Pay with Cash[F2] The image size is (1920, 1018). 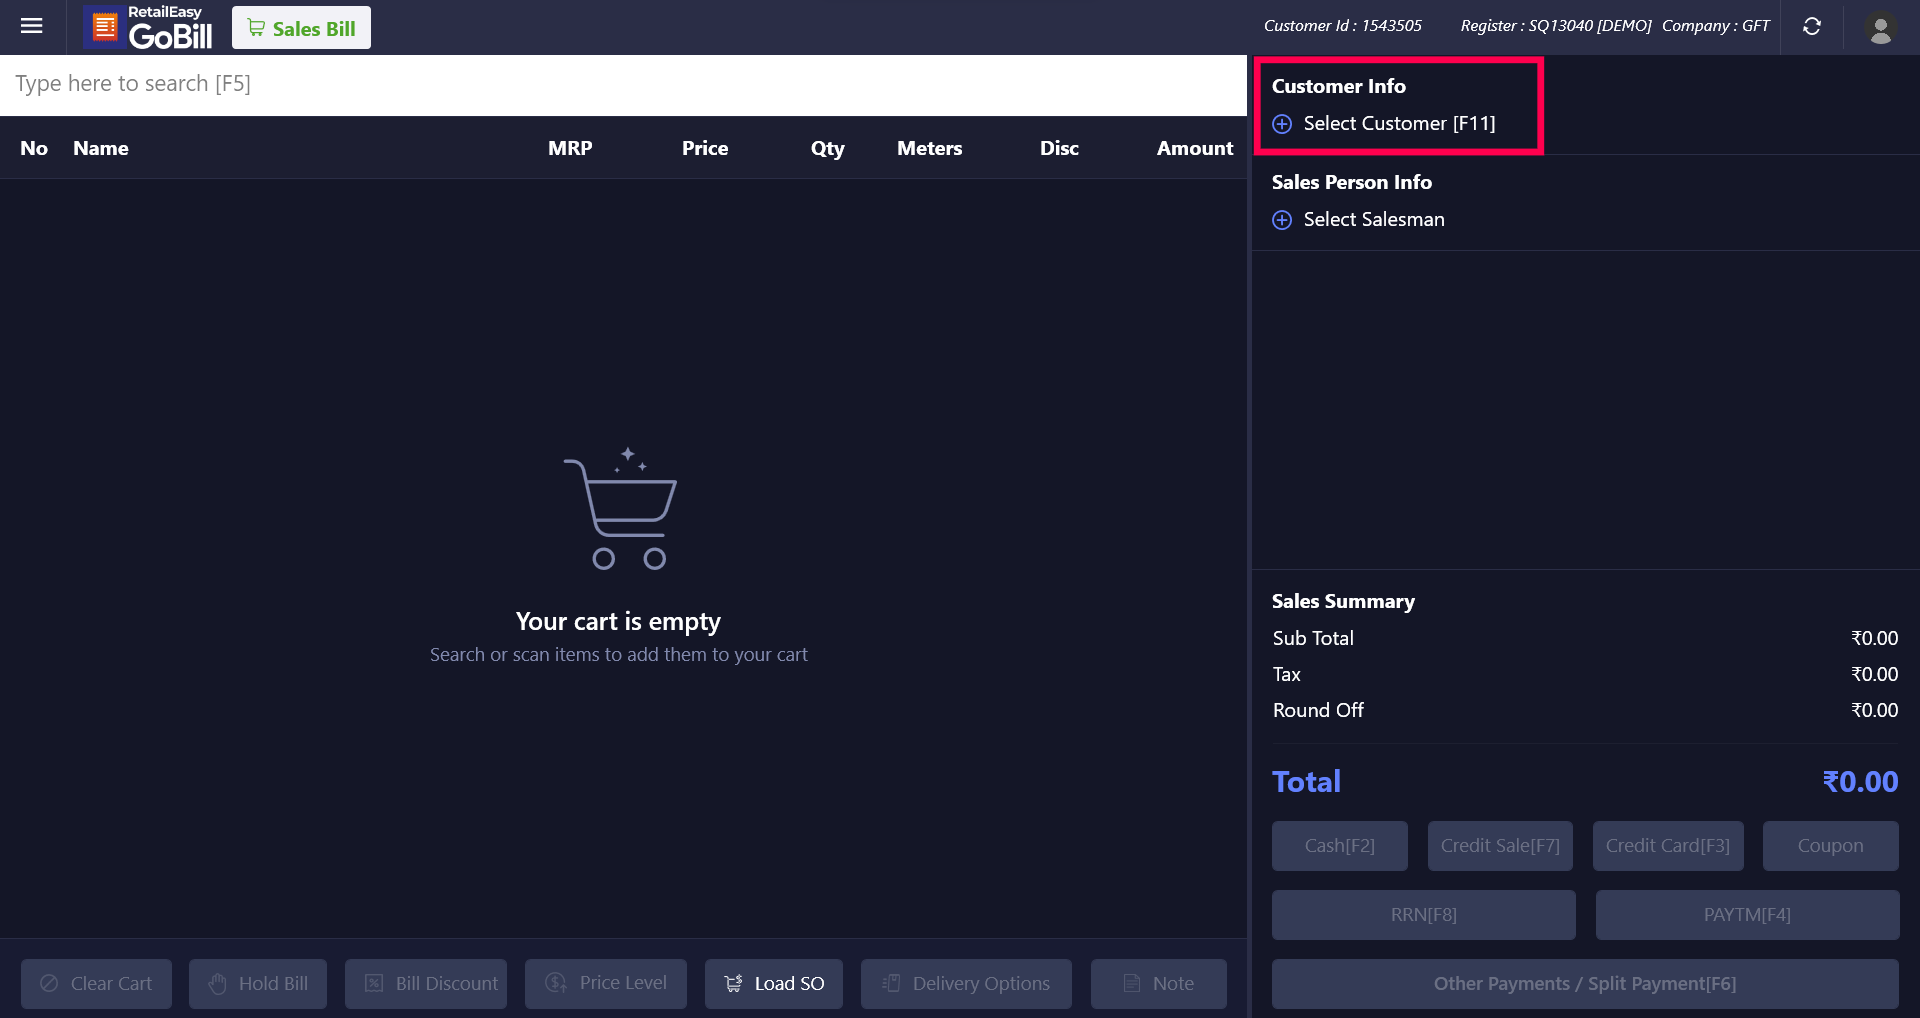tap(1340, 846)
